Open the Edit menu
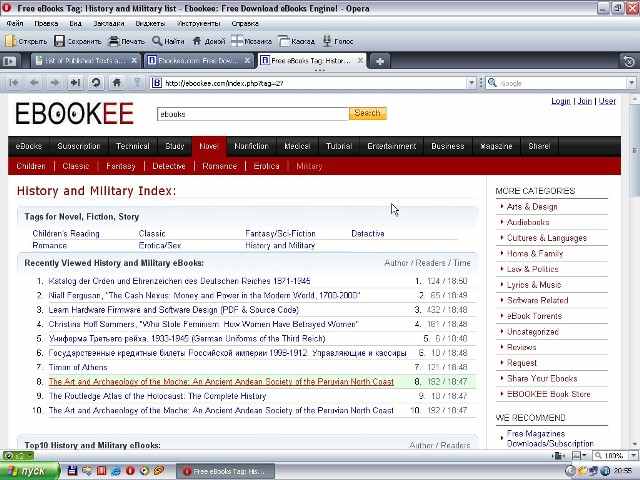640x480 pixels. pyautogui.click(x=46, y=24)
